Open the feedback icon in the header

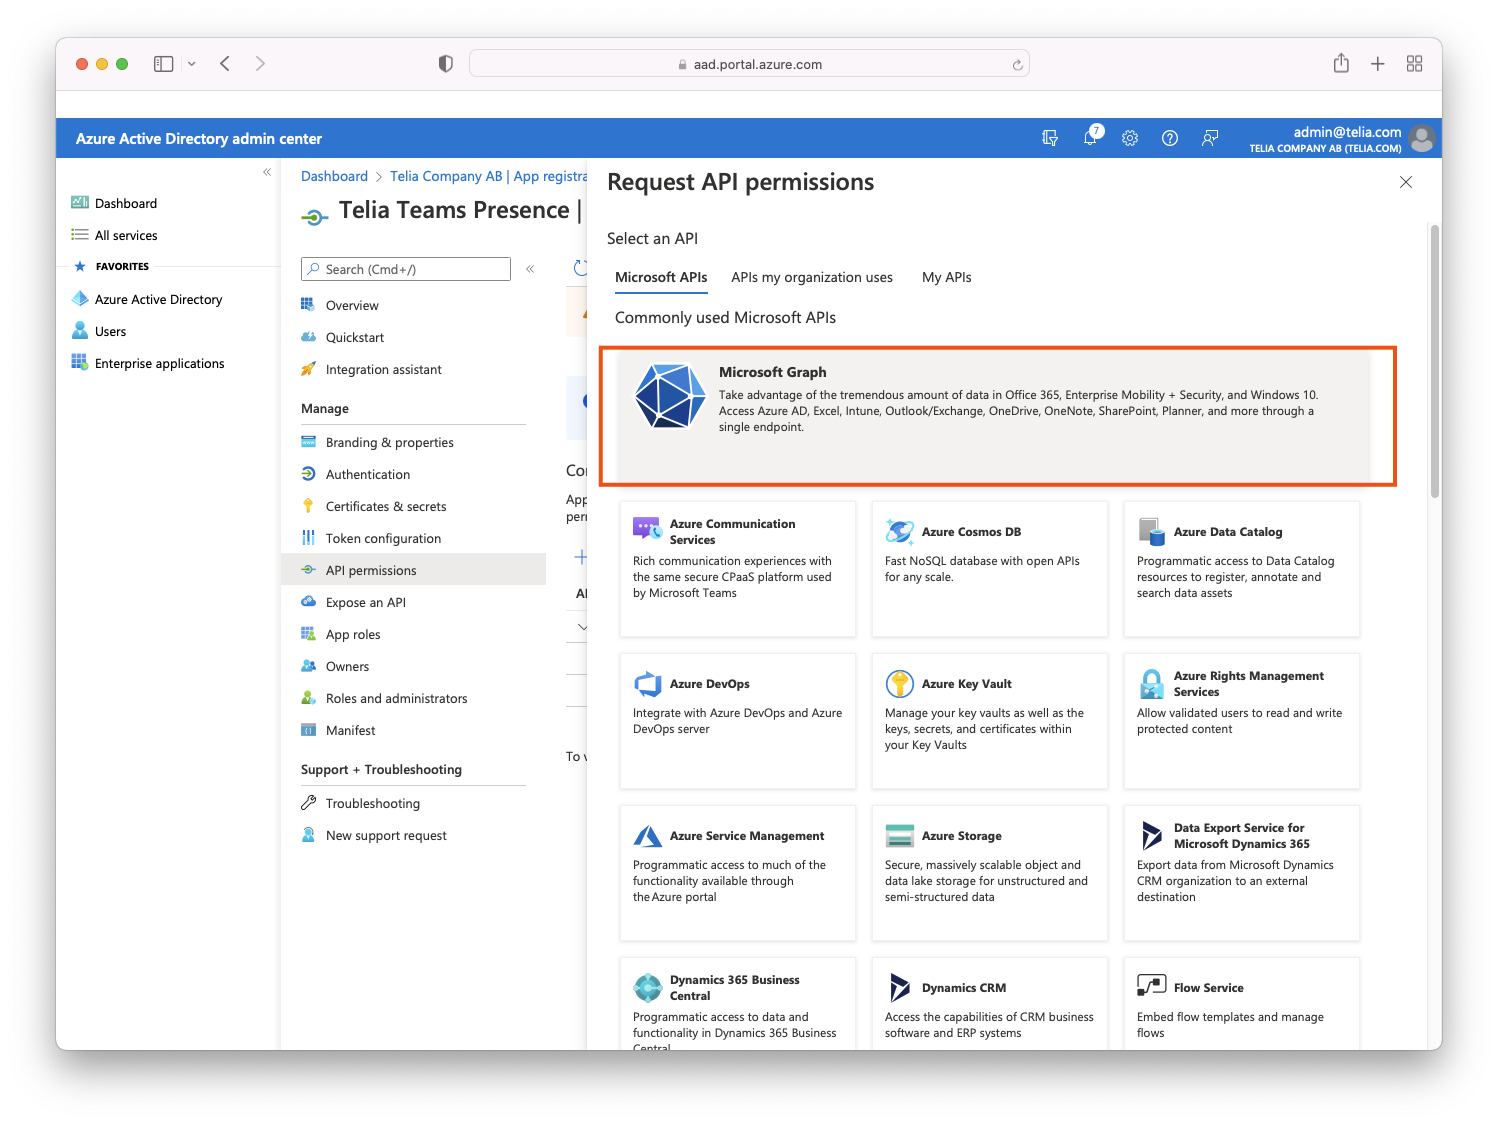click(x=1210, y=138)
